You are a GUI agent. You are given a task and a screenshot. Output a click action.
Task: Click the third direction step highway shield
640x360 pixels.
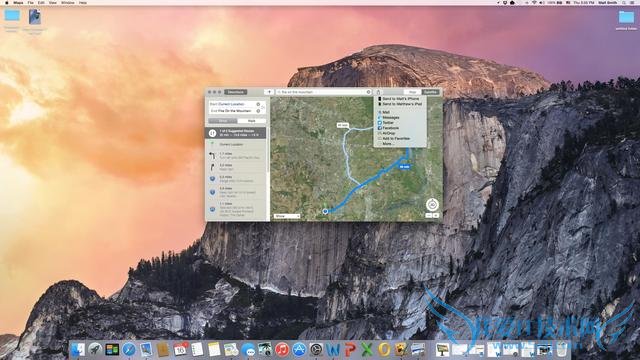212,179
